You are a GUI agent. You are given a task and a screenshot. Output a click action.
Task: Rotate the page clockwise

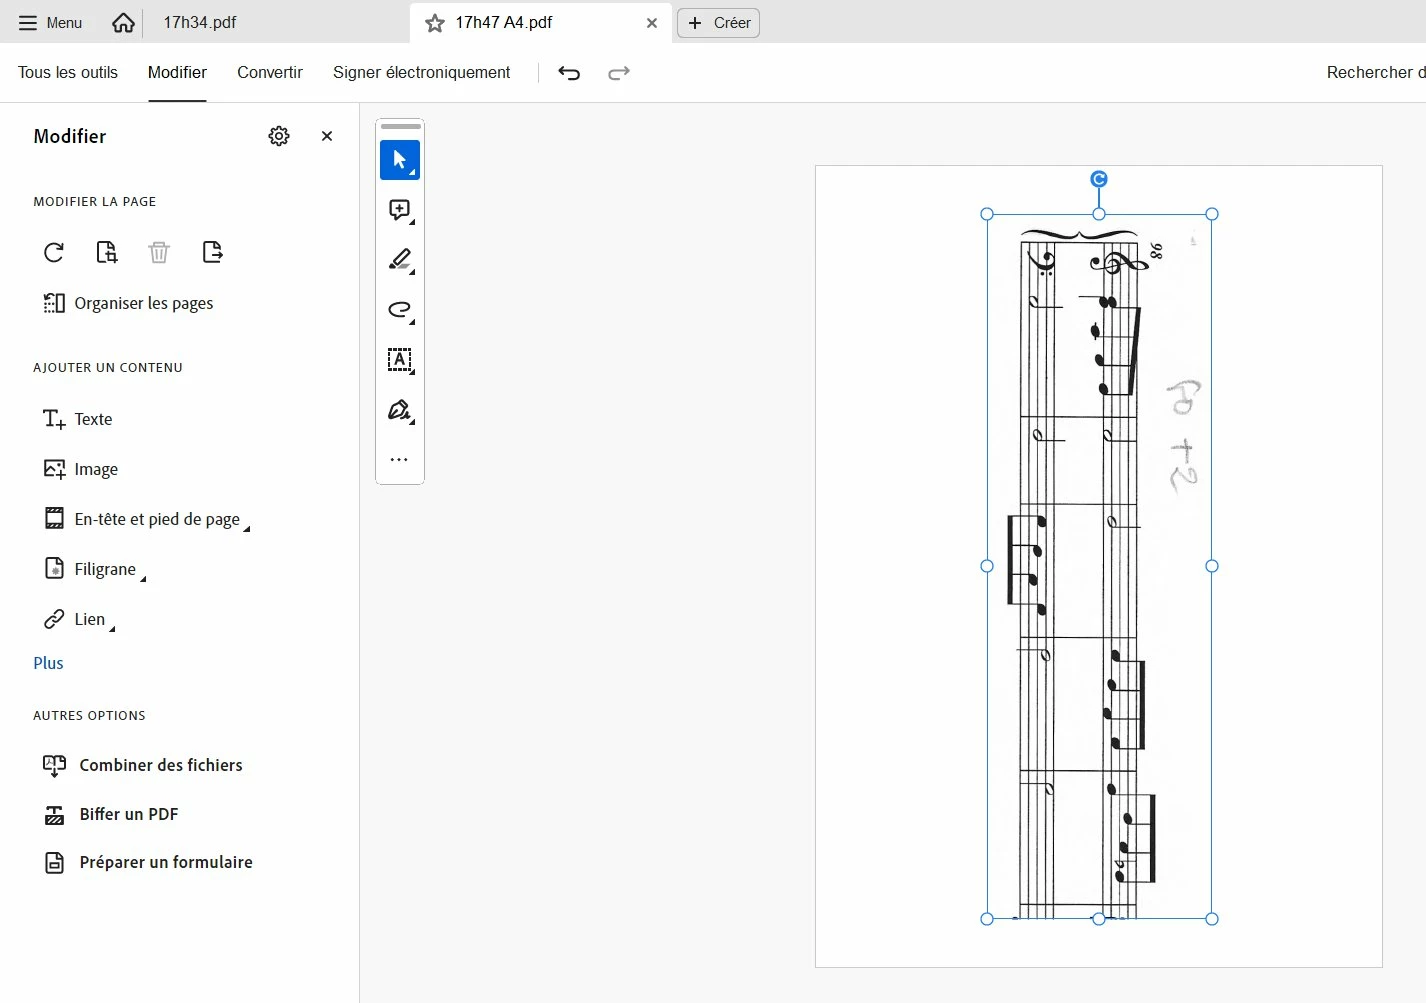click(54, 252)
